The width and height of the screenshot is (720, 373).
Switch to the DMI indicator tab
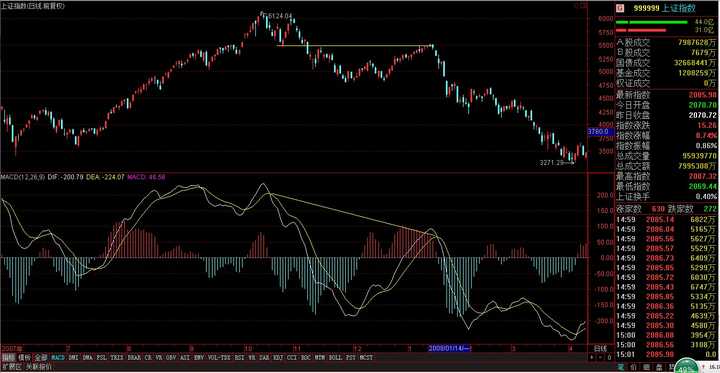(73, 357)
